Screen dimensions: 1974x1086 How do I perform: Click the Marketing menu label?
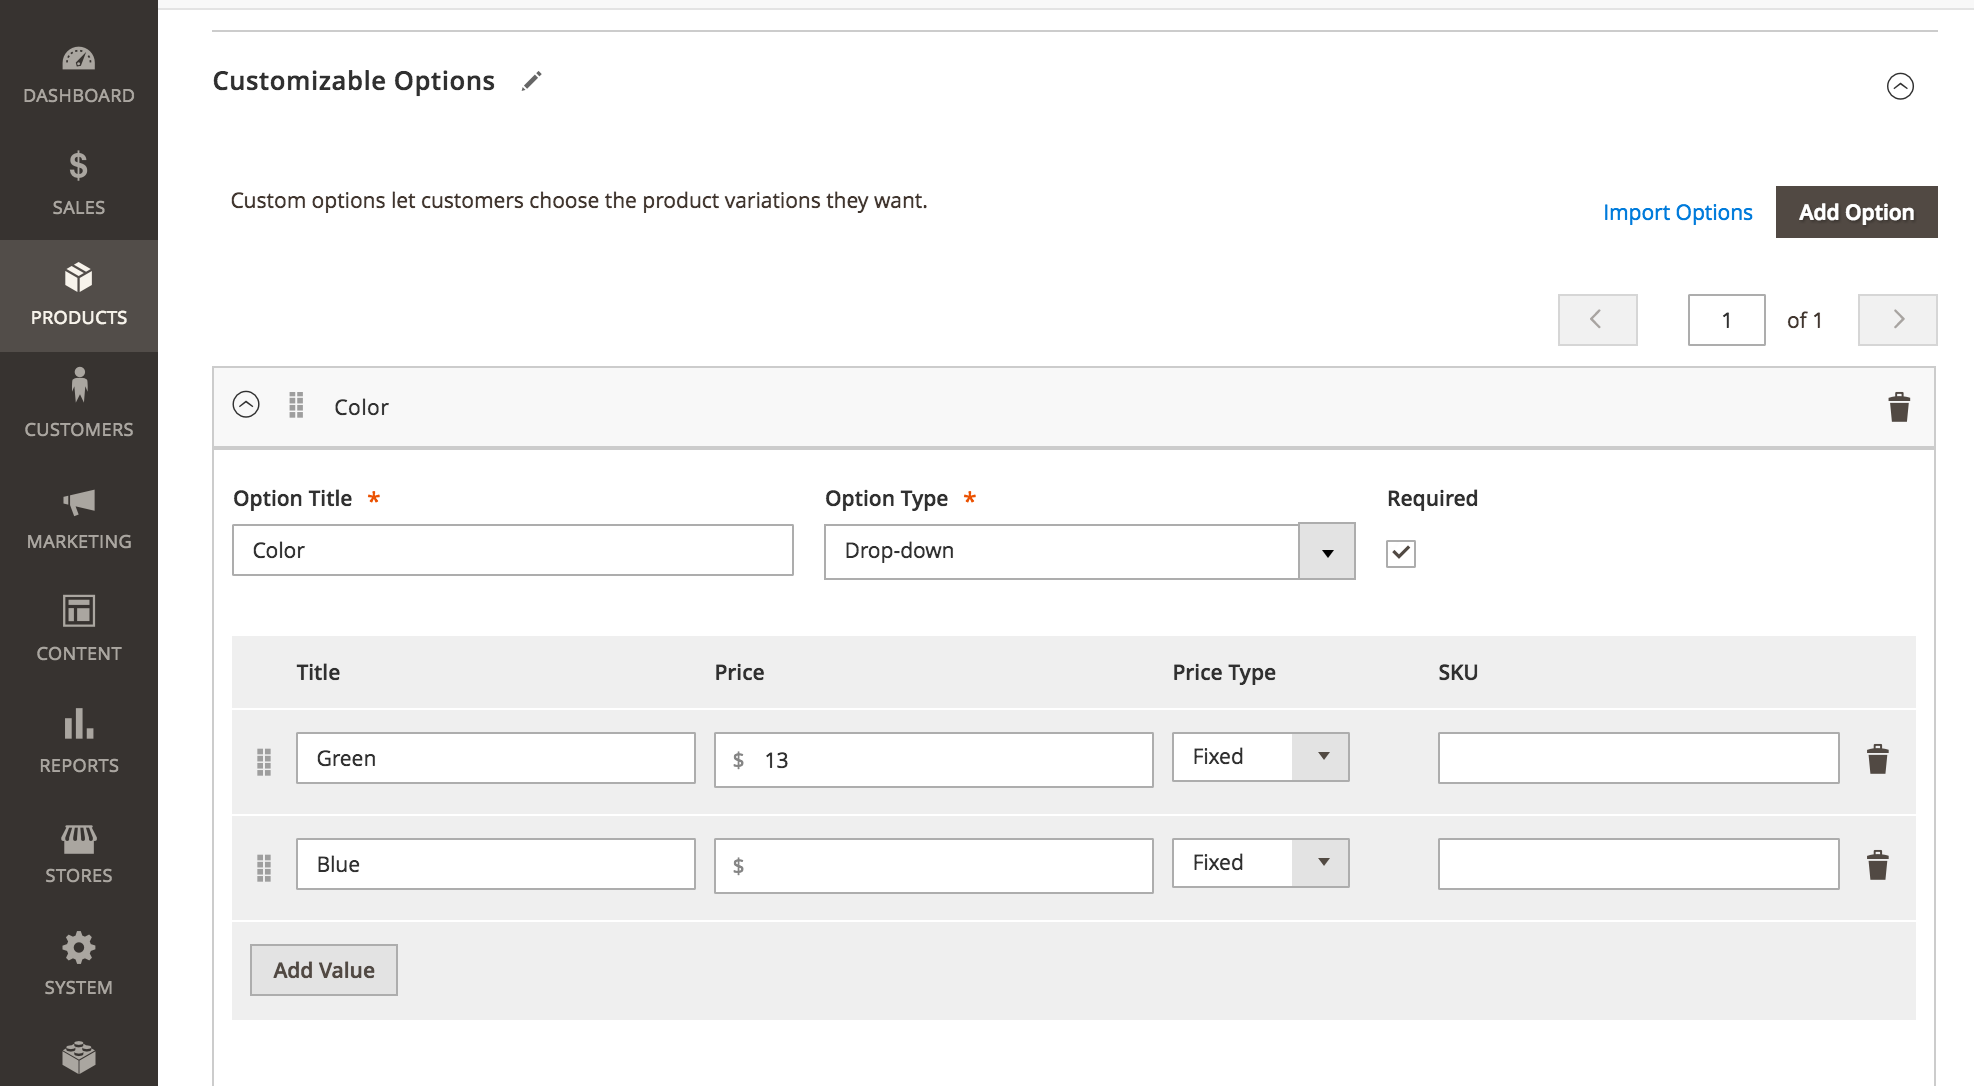click(79, 542)
